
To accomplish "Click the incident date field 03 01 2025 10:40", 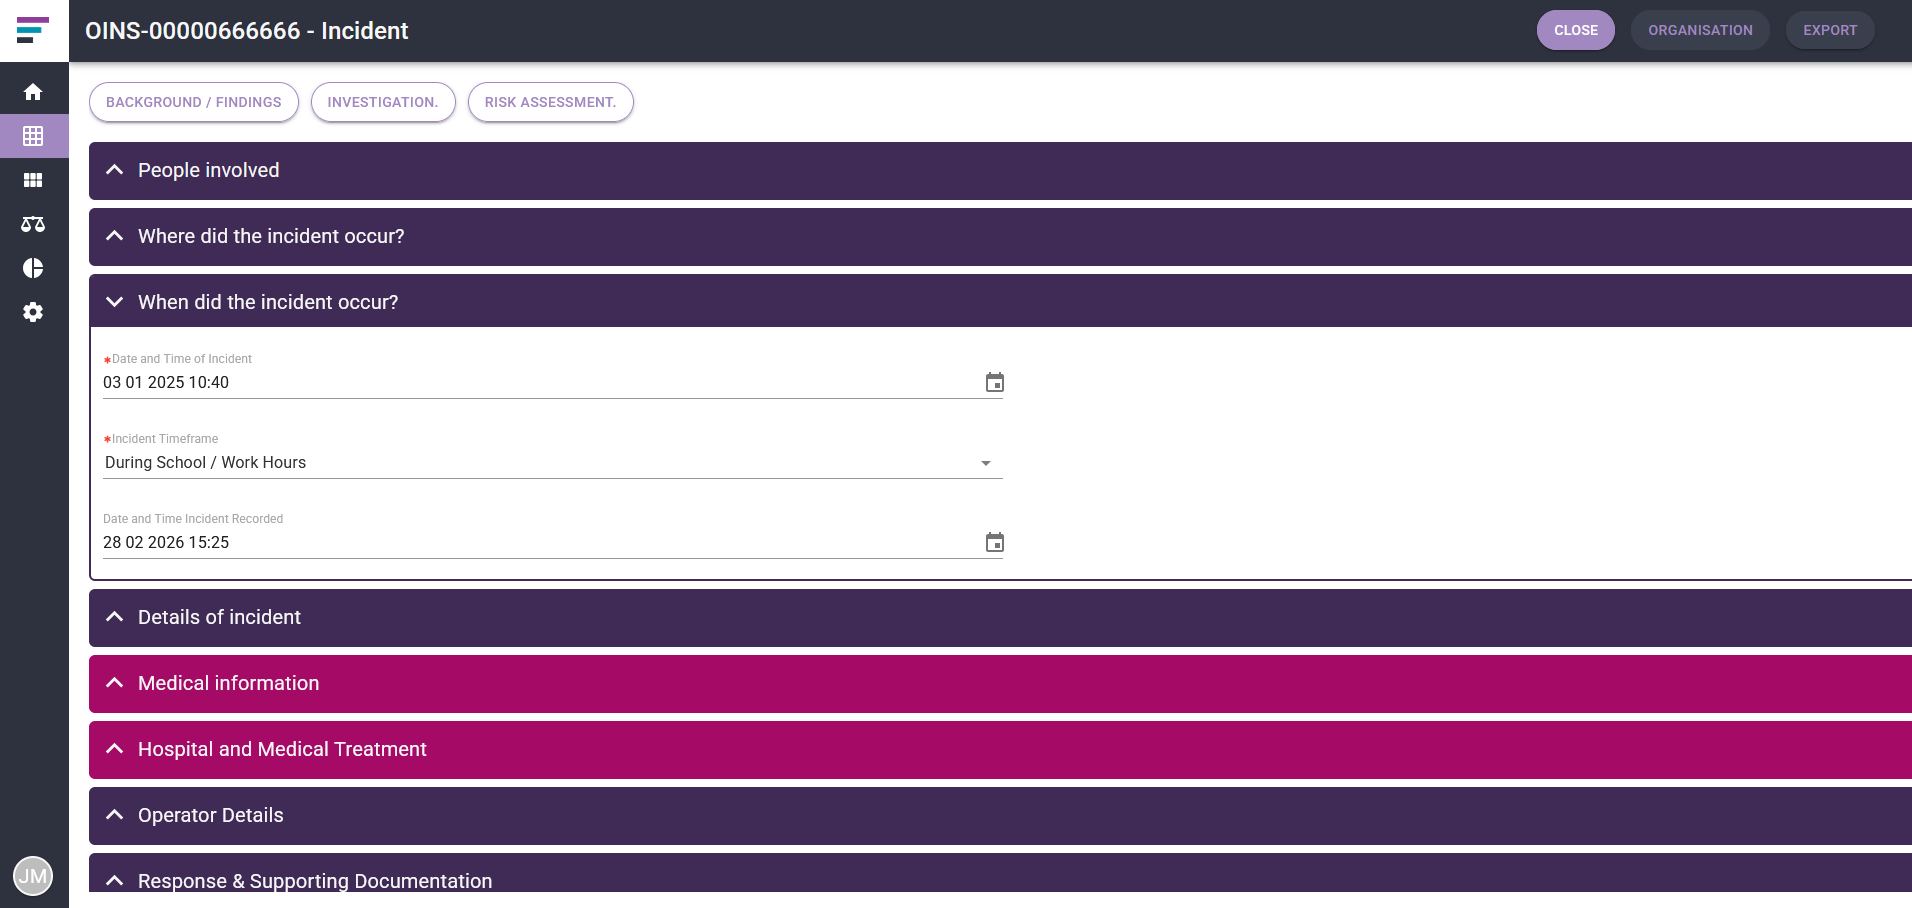I will [540, 382].
